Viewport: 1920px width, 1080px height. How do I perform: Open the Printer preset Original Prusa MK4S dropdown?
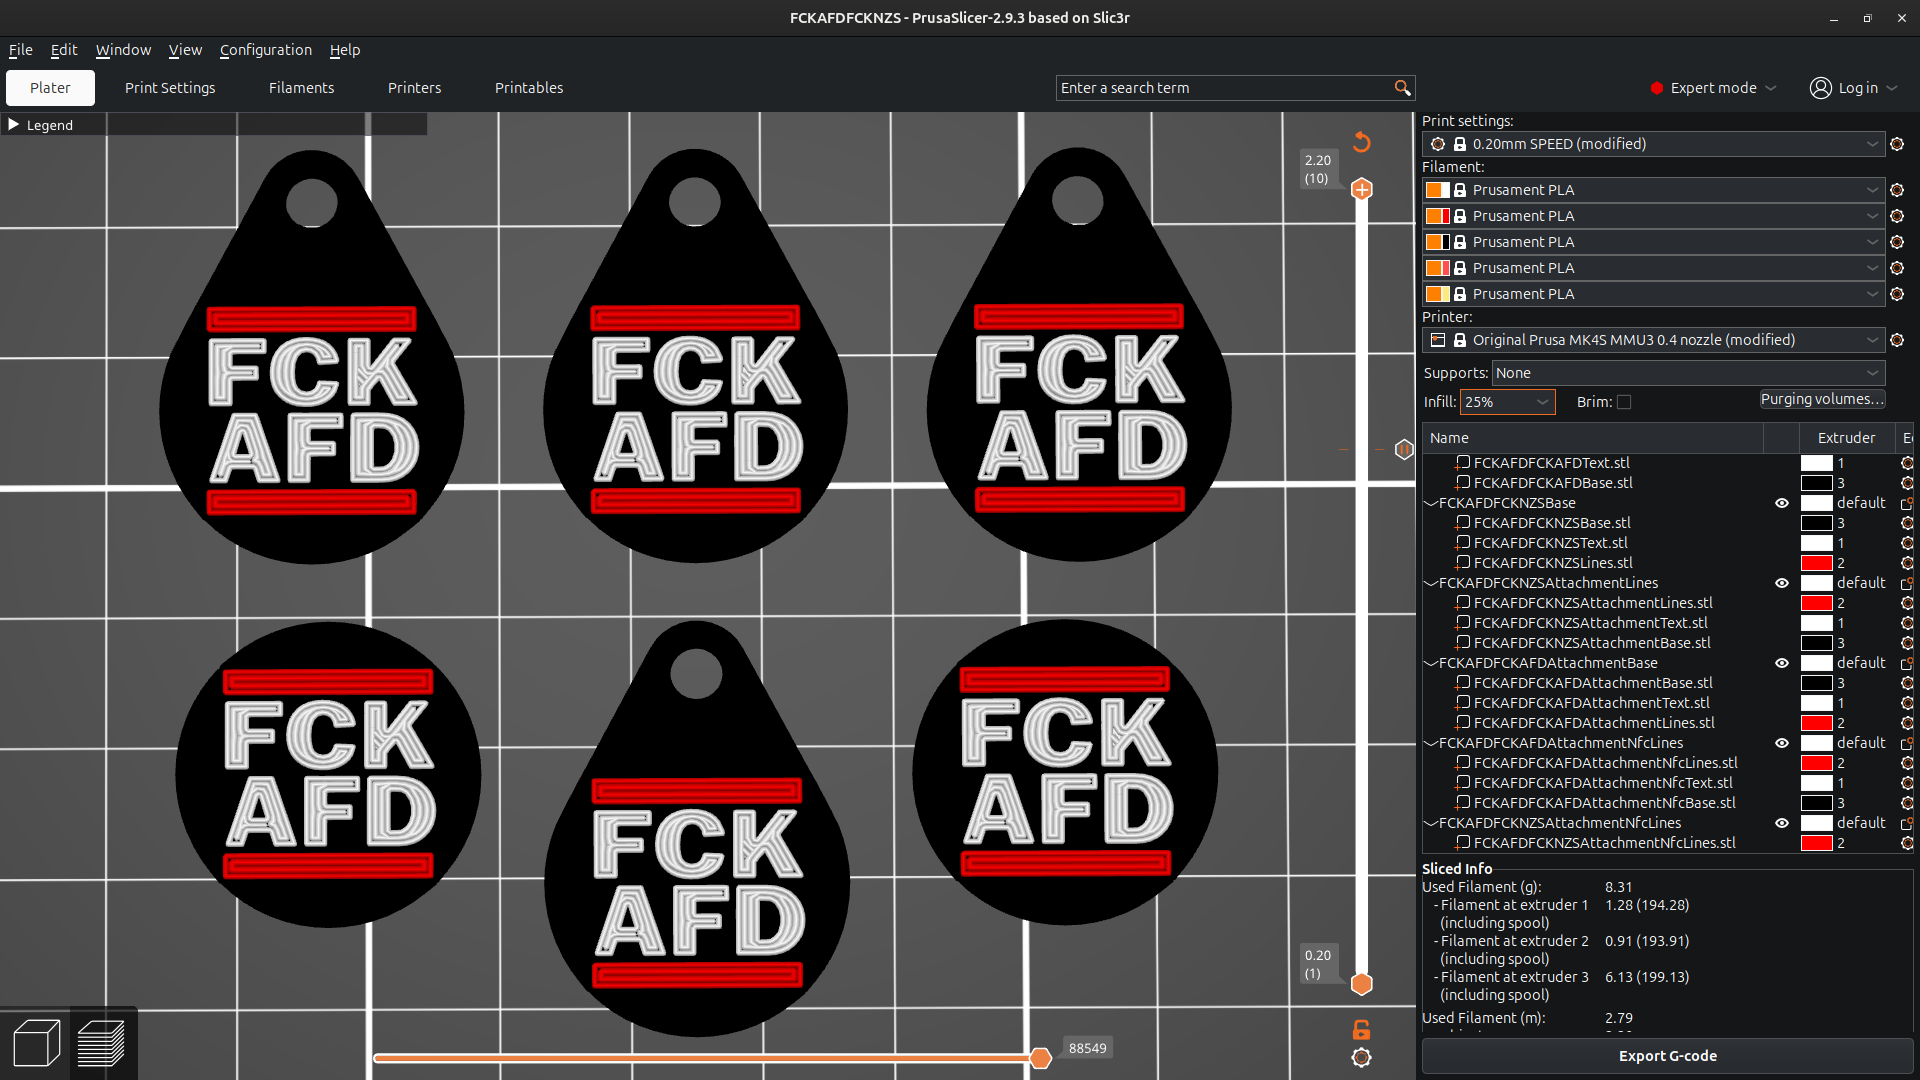1654,340
